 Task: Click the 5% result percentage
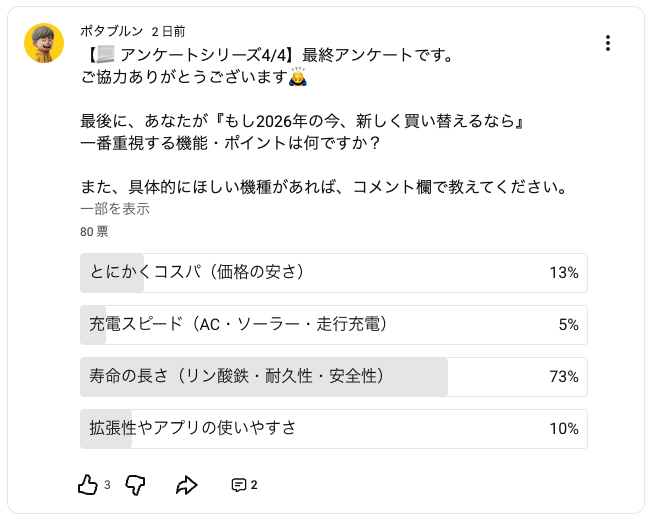(x=568, y=325)
